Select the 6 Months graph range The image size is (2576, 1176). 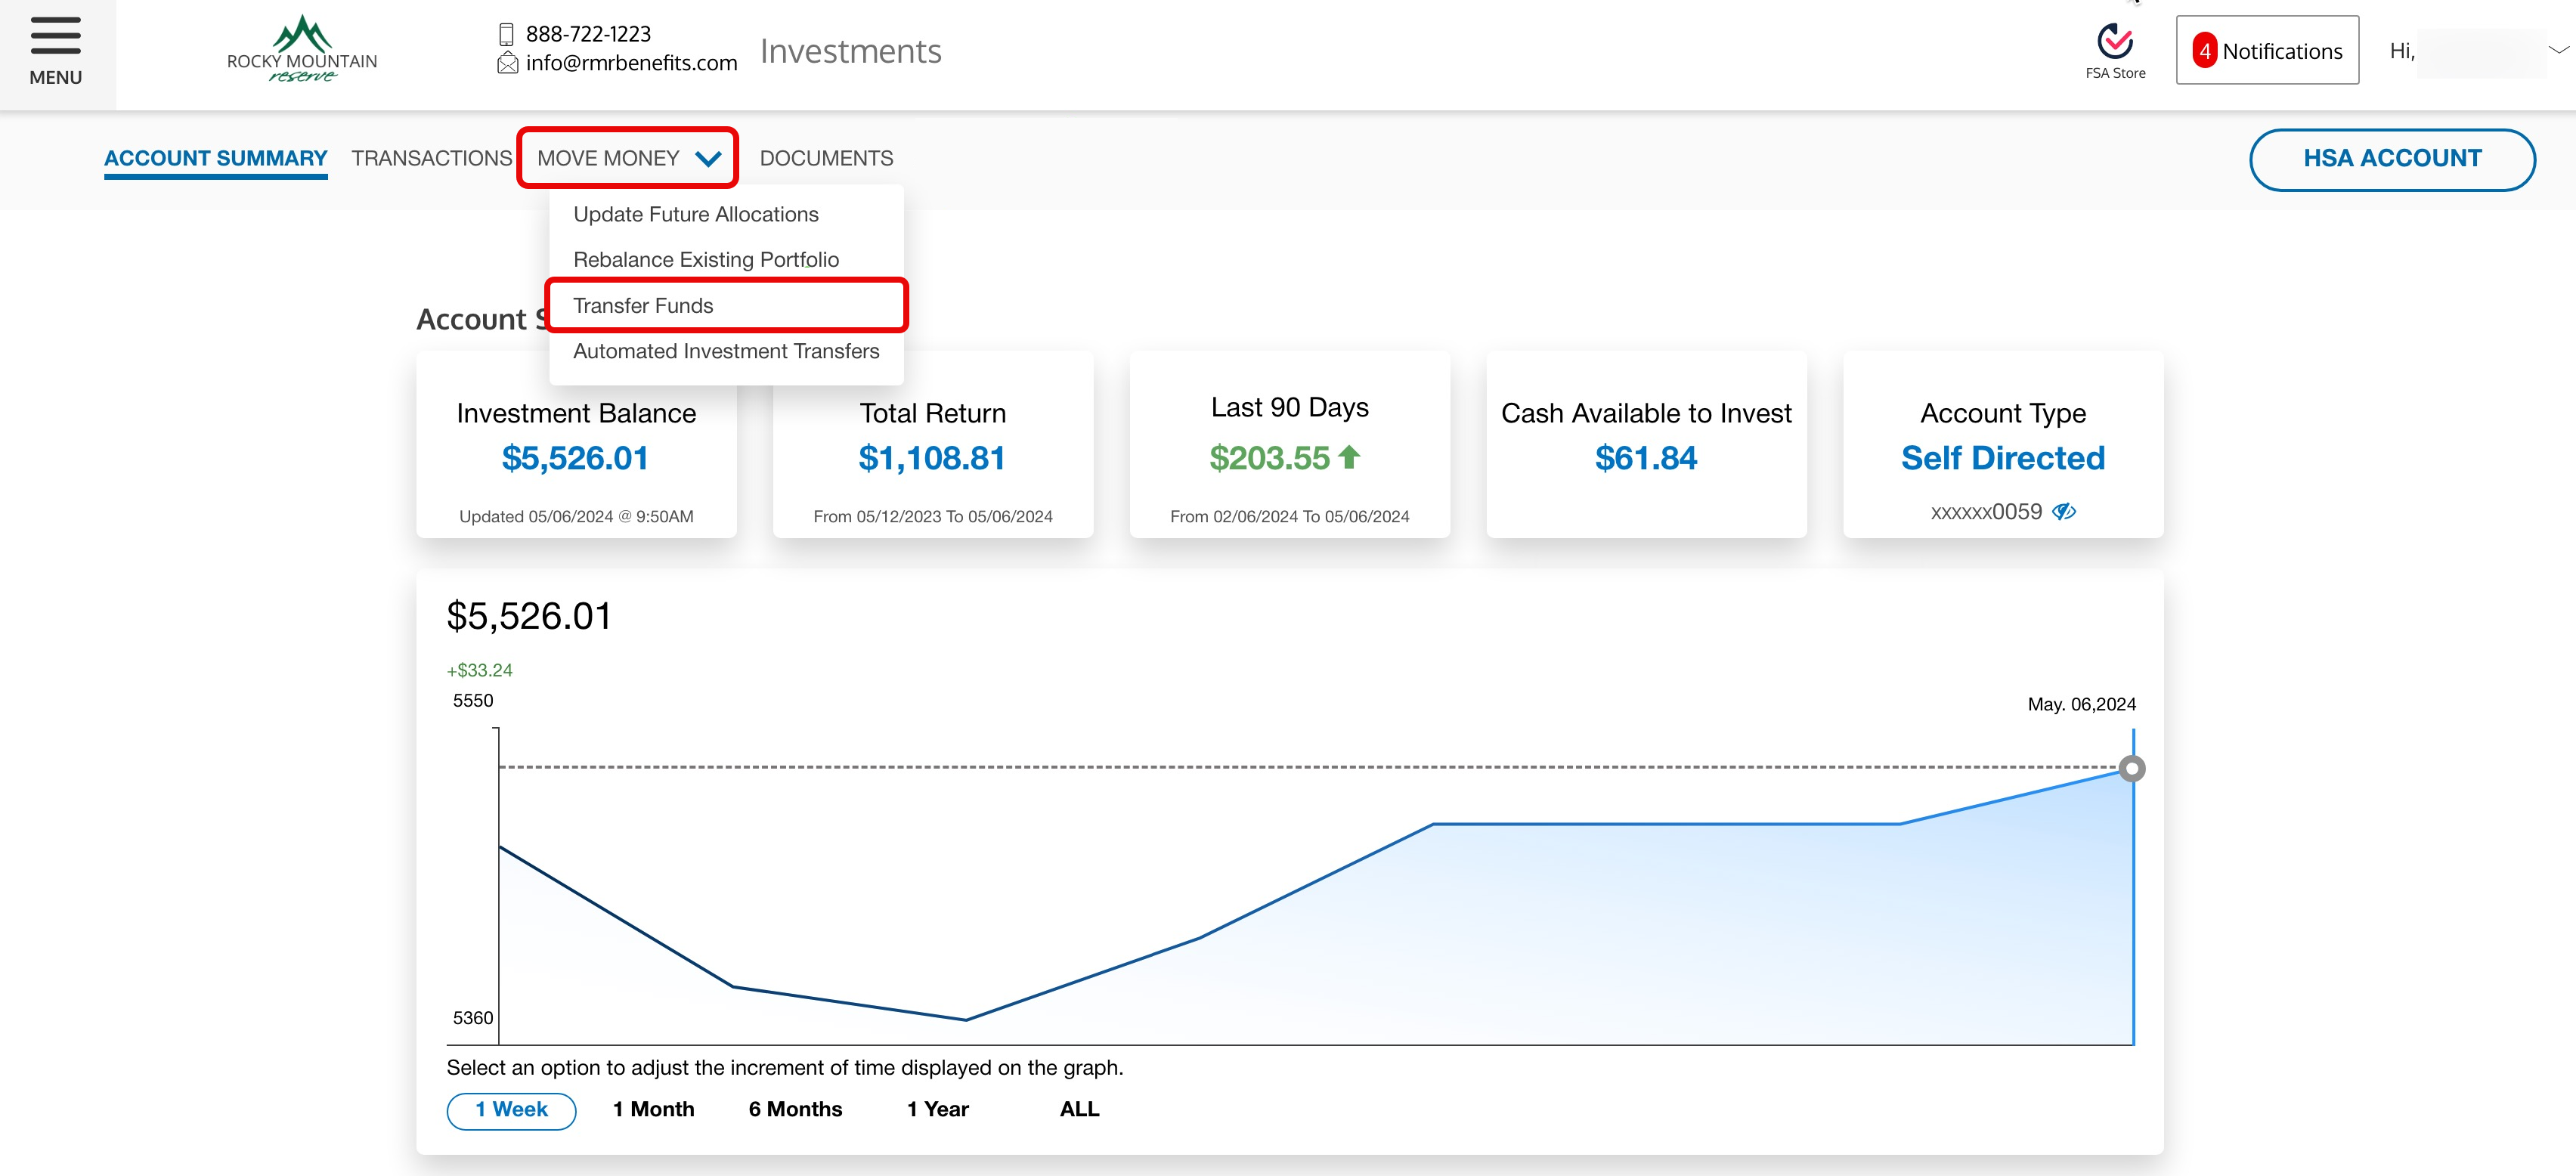click(x=795, y=1110)
